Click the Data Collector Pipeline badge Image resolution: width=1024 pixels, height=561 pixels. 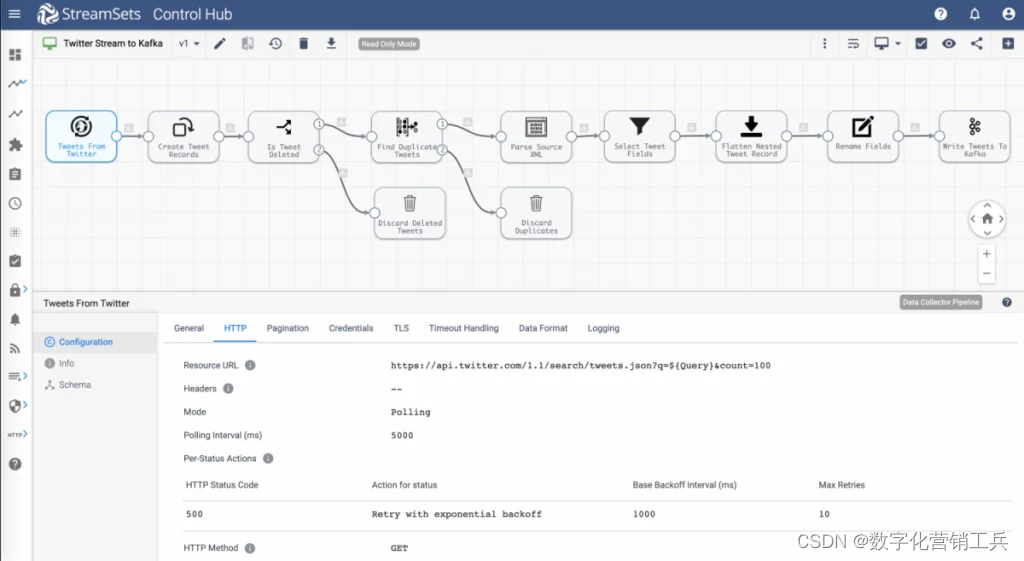click(x=941, y=302)
